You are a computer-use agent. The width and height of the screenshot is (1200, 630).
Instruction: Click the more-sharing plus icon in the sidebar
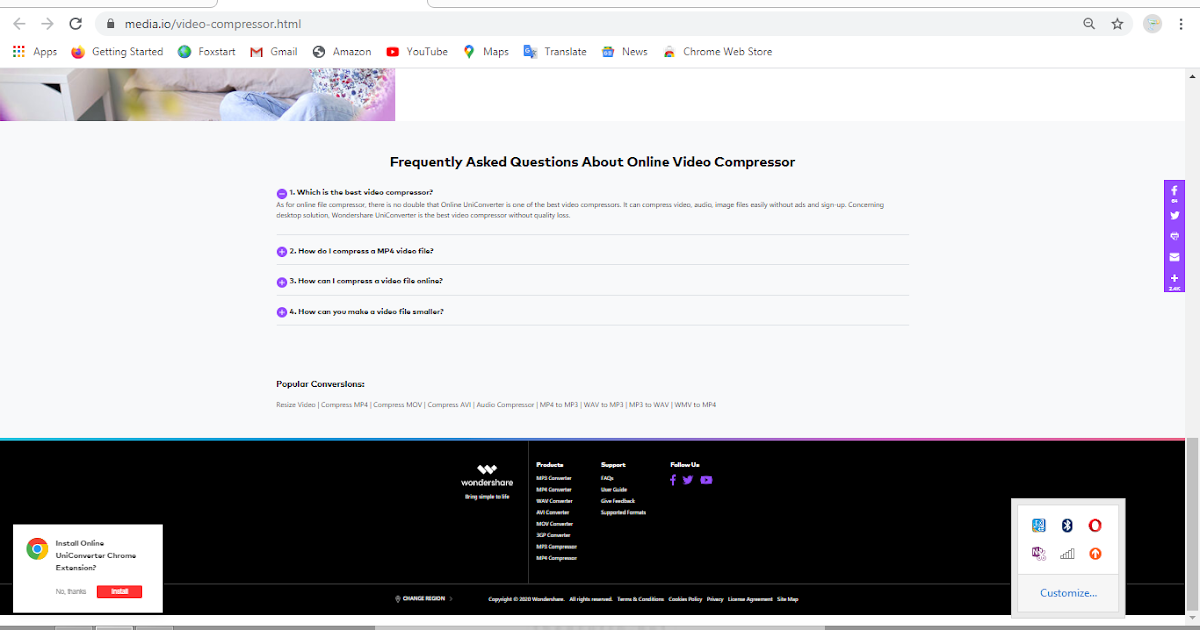[x=1174, y=278]
